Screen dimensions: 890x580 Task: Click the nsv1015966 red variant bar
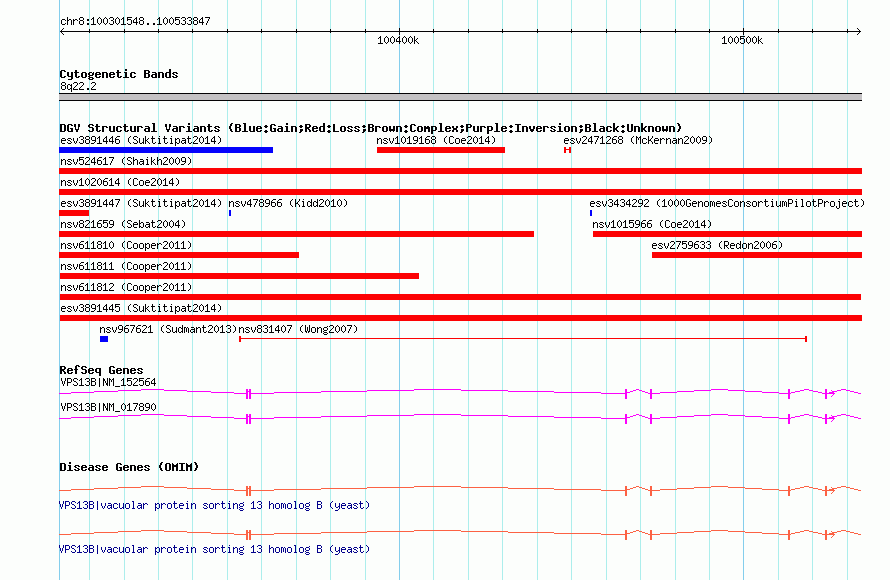tap(728, 234)
